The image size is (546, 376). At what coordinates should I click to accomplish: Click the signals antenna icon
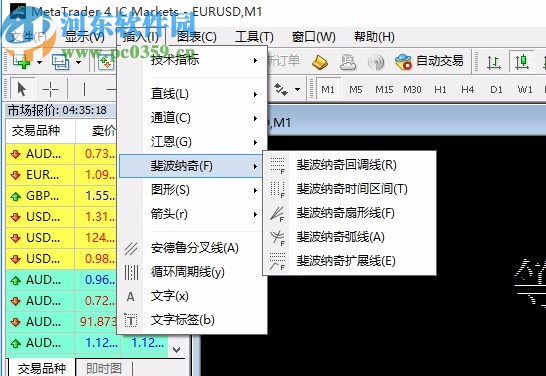click(376, 62)
